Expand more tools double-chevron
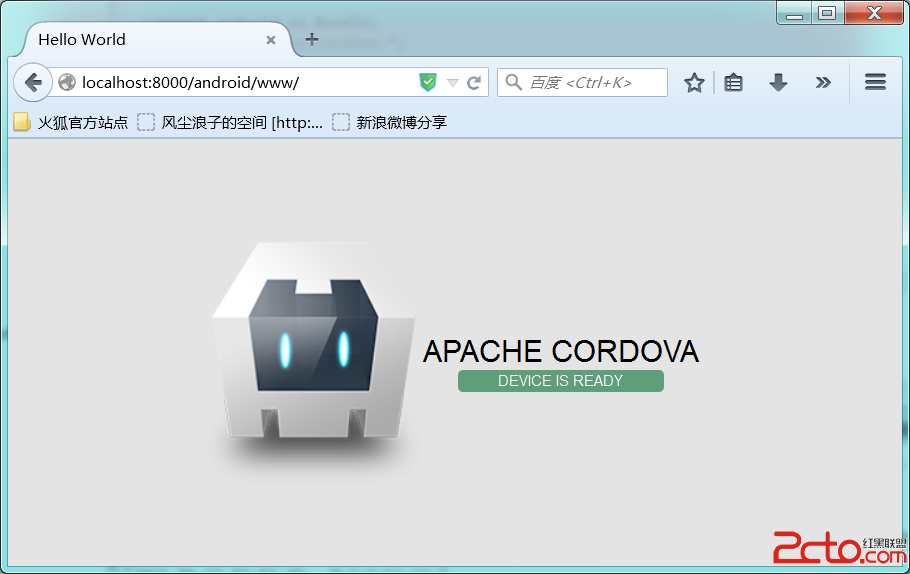The width and height of the screenshot is (910, 574). click(x=823, y=82)
